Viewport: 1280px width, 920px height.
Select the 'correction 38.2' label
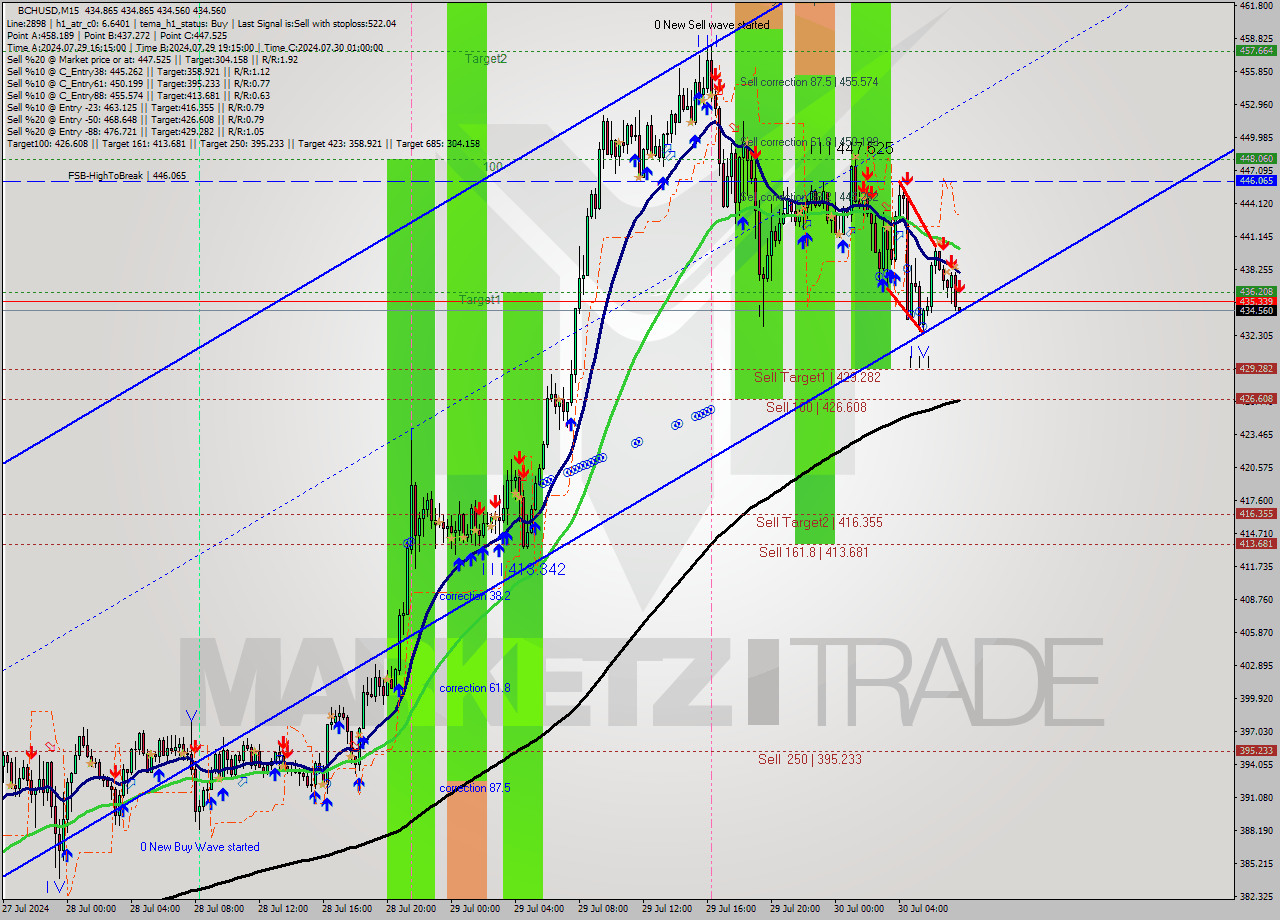point(475,595)
